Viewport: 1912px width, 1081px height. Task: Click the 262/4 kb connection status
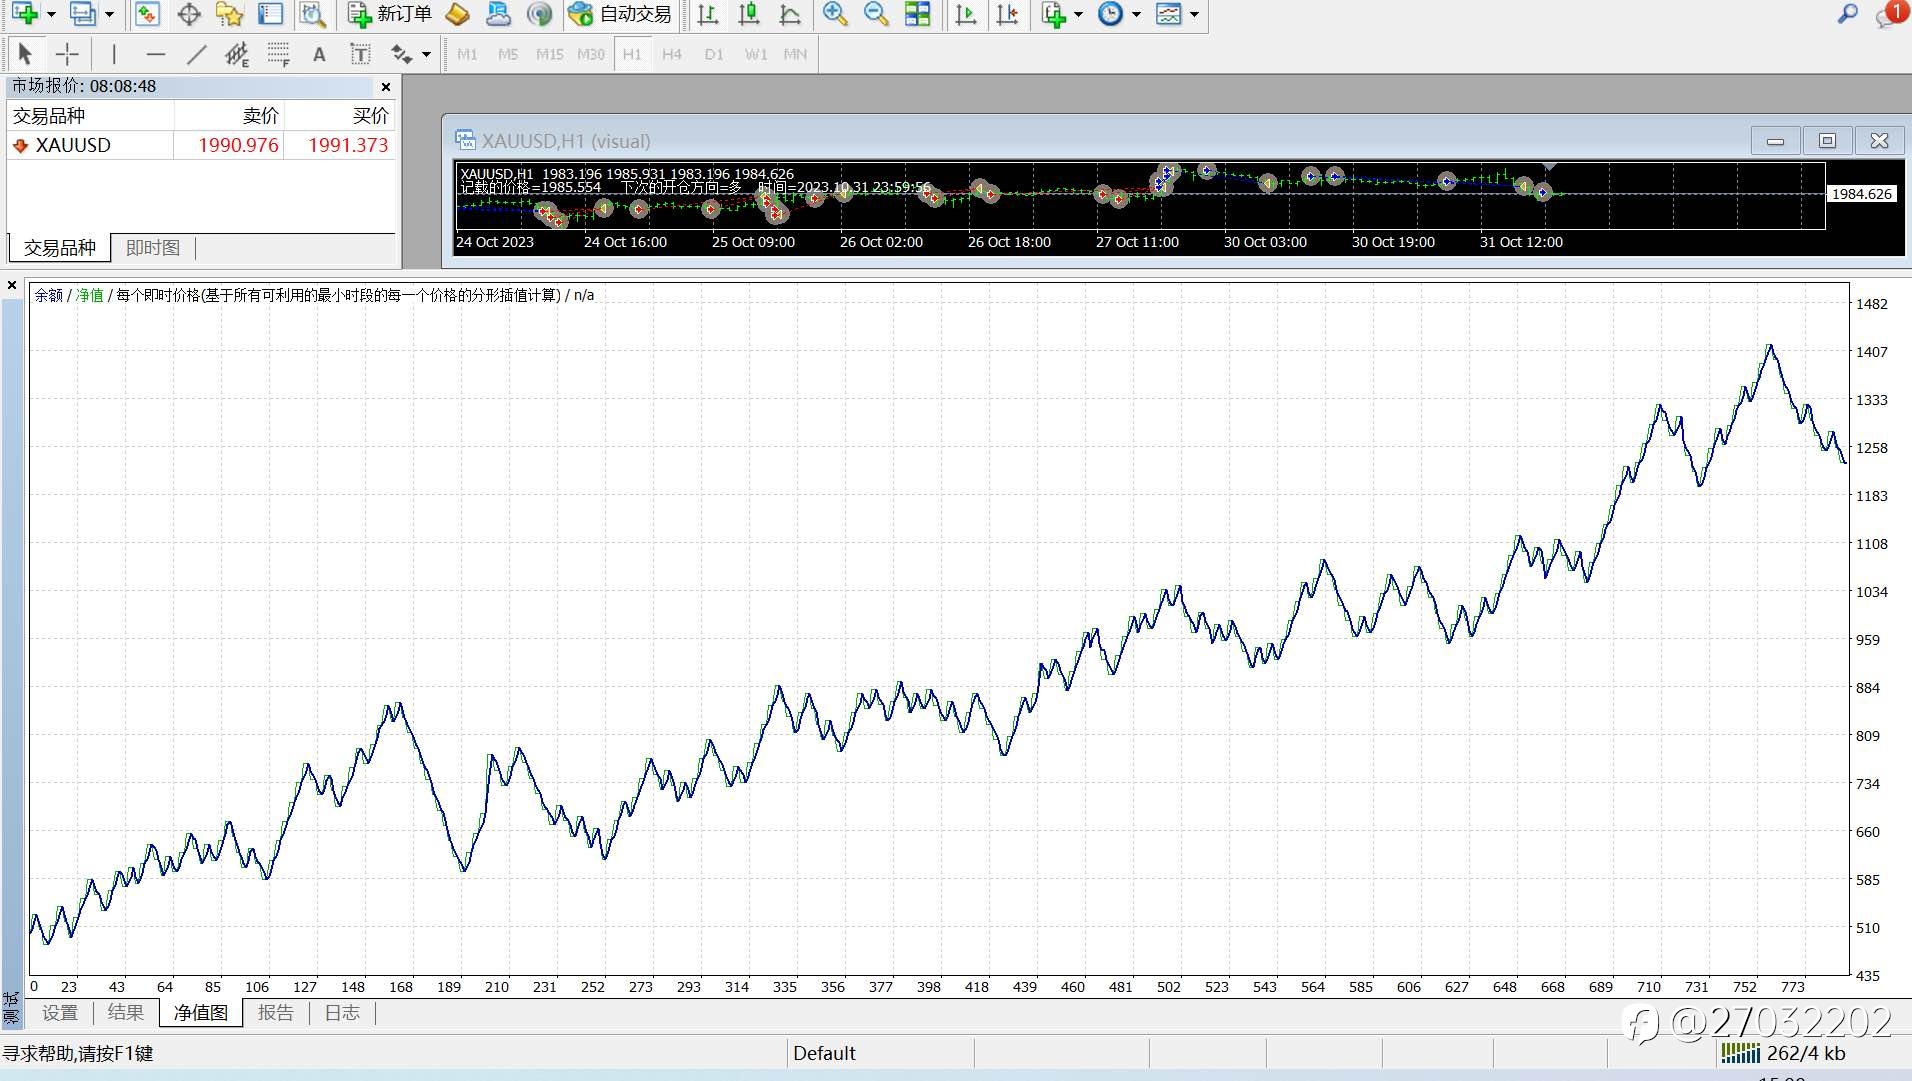click(1785, 1054)
